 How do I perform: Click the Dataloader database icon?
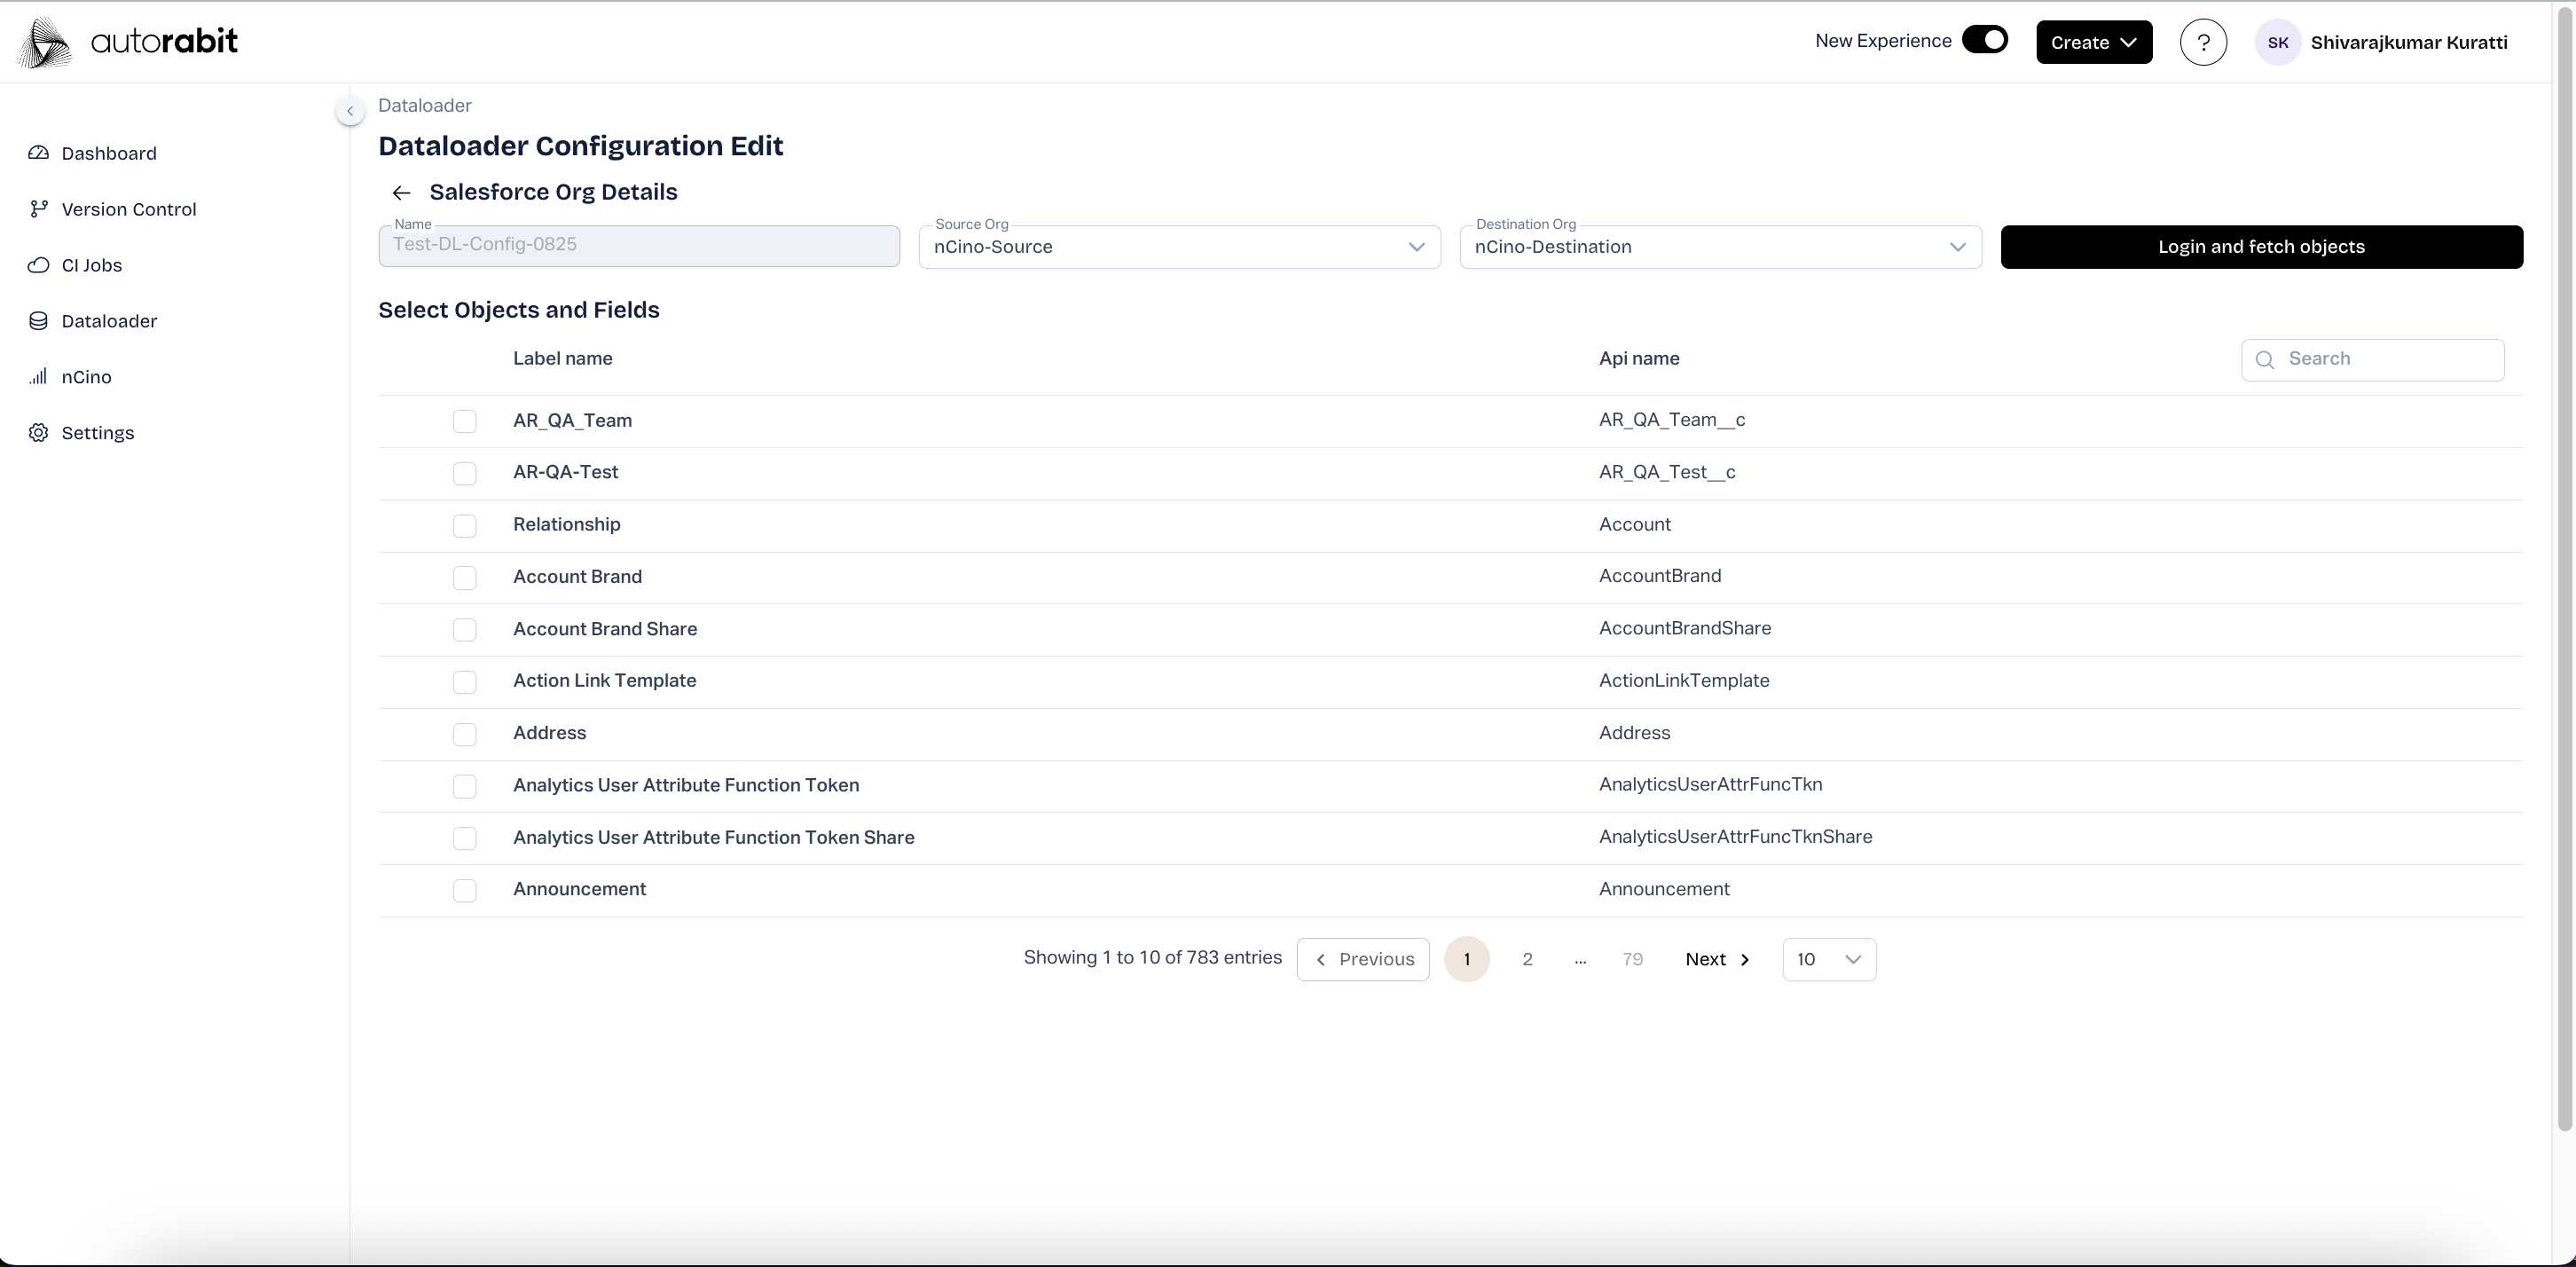pos(38,321)
